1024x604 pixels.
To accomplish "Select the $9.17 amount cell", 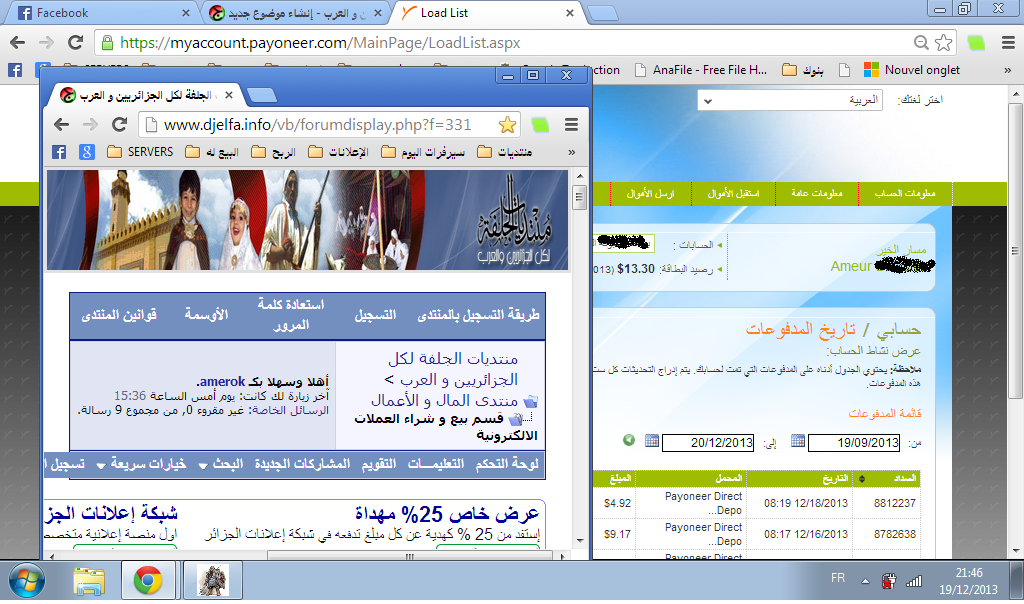I will point(617,534).
